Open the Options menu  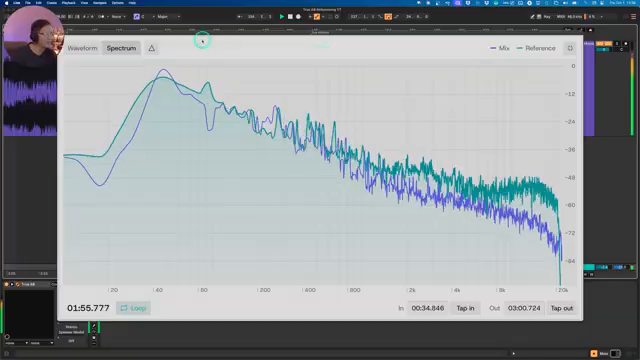[x=118, y=3]
